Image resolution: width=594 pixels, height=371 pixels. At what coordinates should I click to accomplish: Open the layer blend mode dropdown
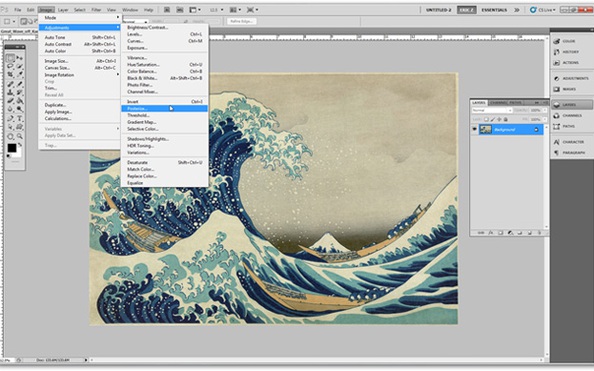[x=492, y=110]
